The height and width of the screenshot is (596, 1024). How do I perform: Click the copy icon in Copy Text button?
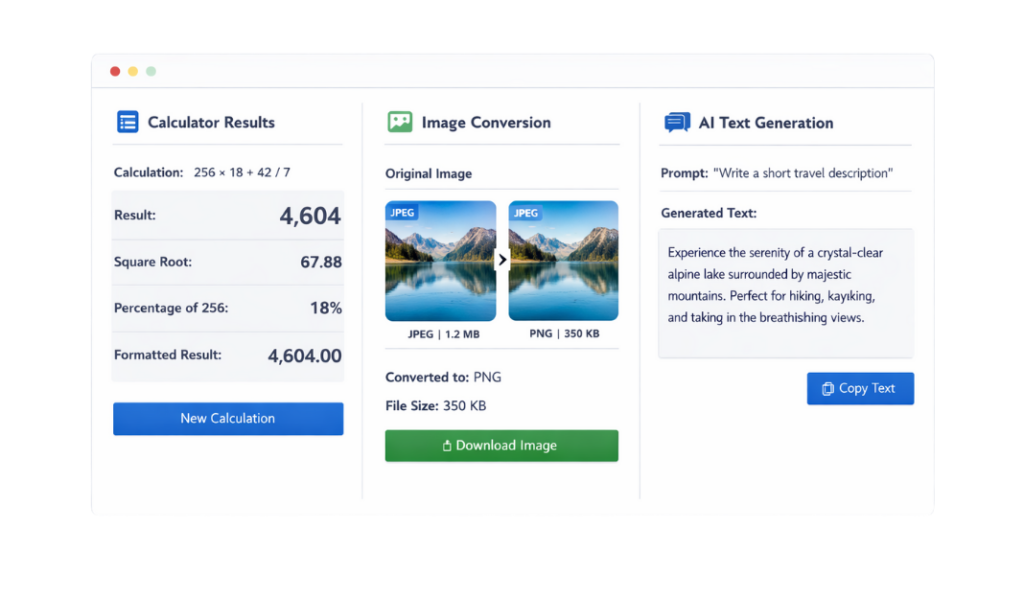pyautogui.click(x=827, y=389)
